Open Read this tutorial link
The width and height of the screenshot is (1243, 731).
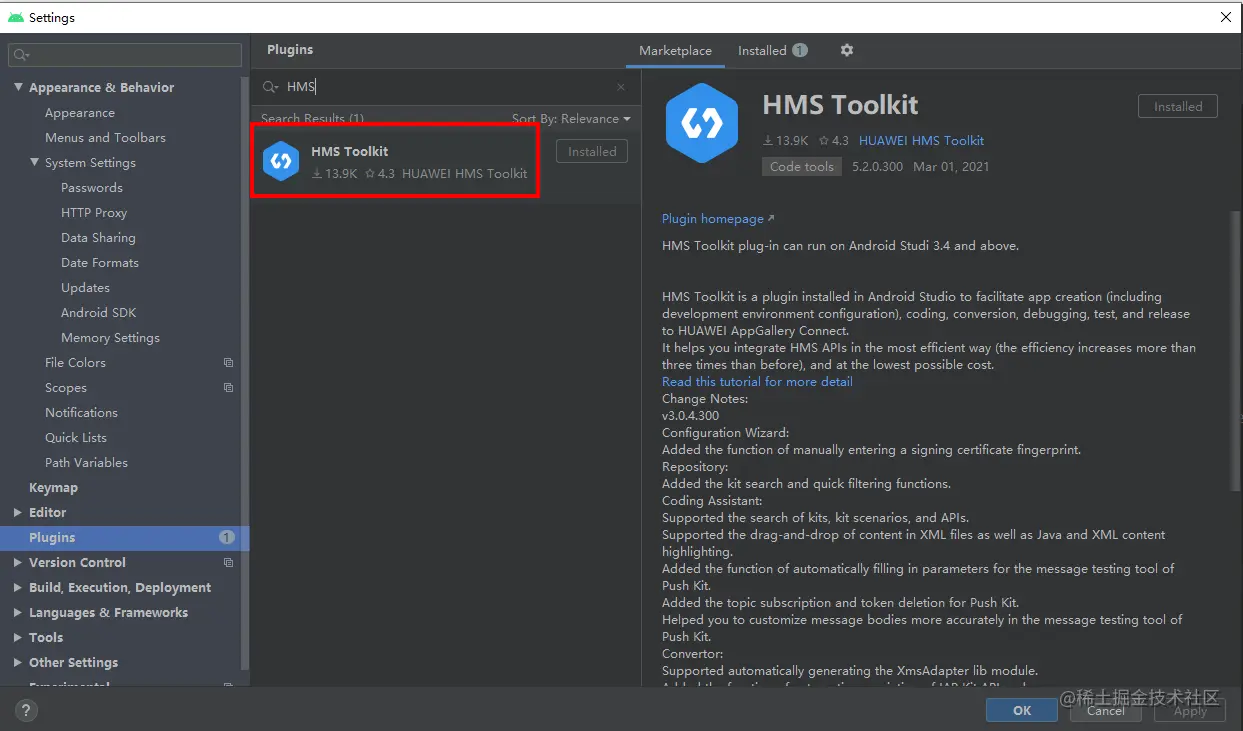point(757,382)
